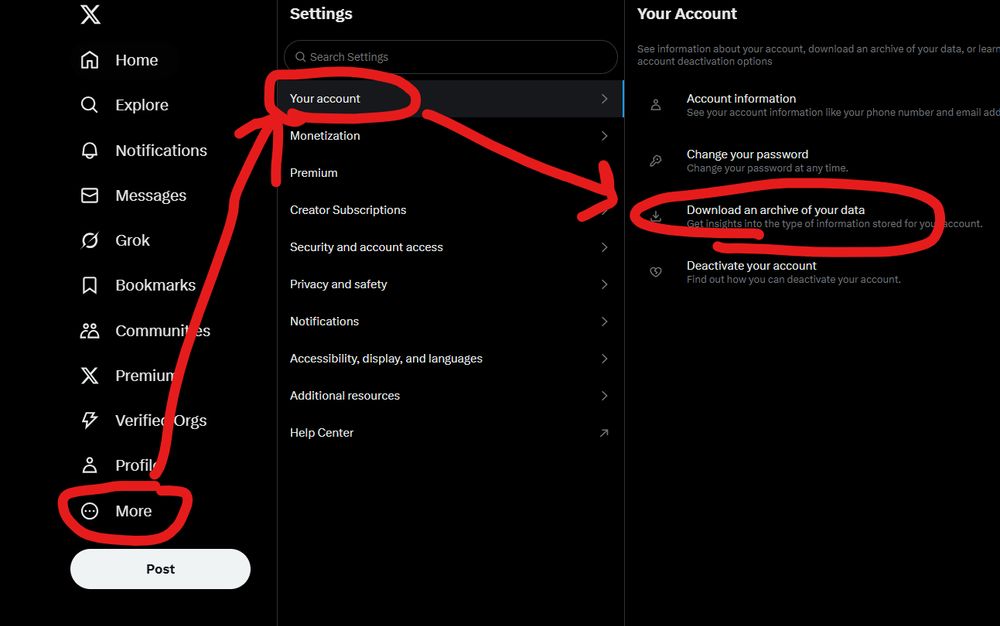The image size is (1000, 626).
Task: Open Home from the sidebar
Action: [x=136, y=60]
